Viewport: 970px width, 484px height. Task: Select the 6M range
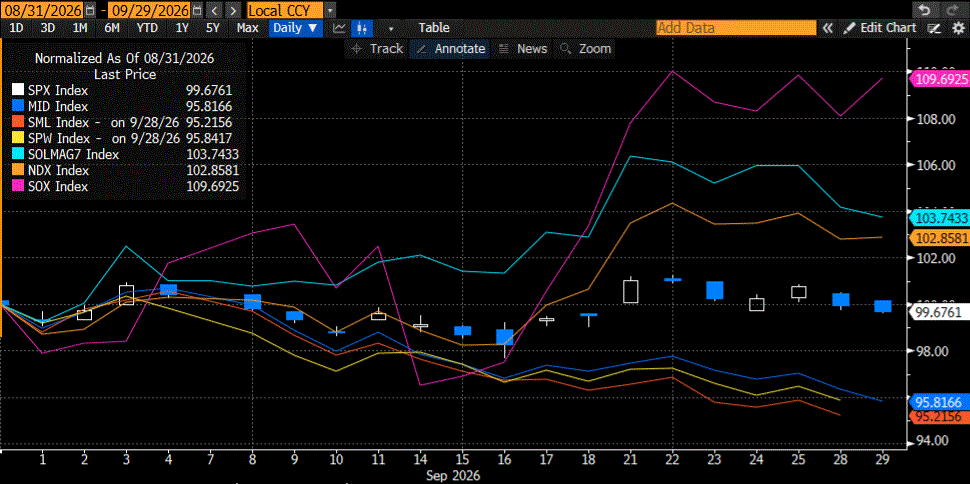[x=112, y=28]
